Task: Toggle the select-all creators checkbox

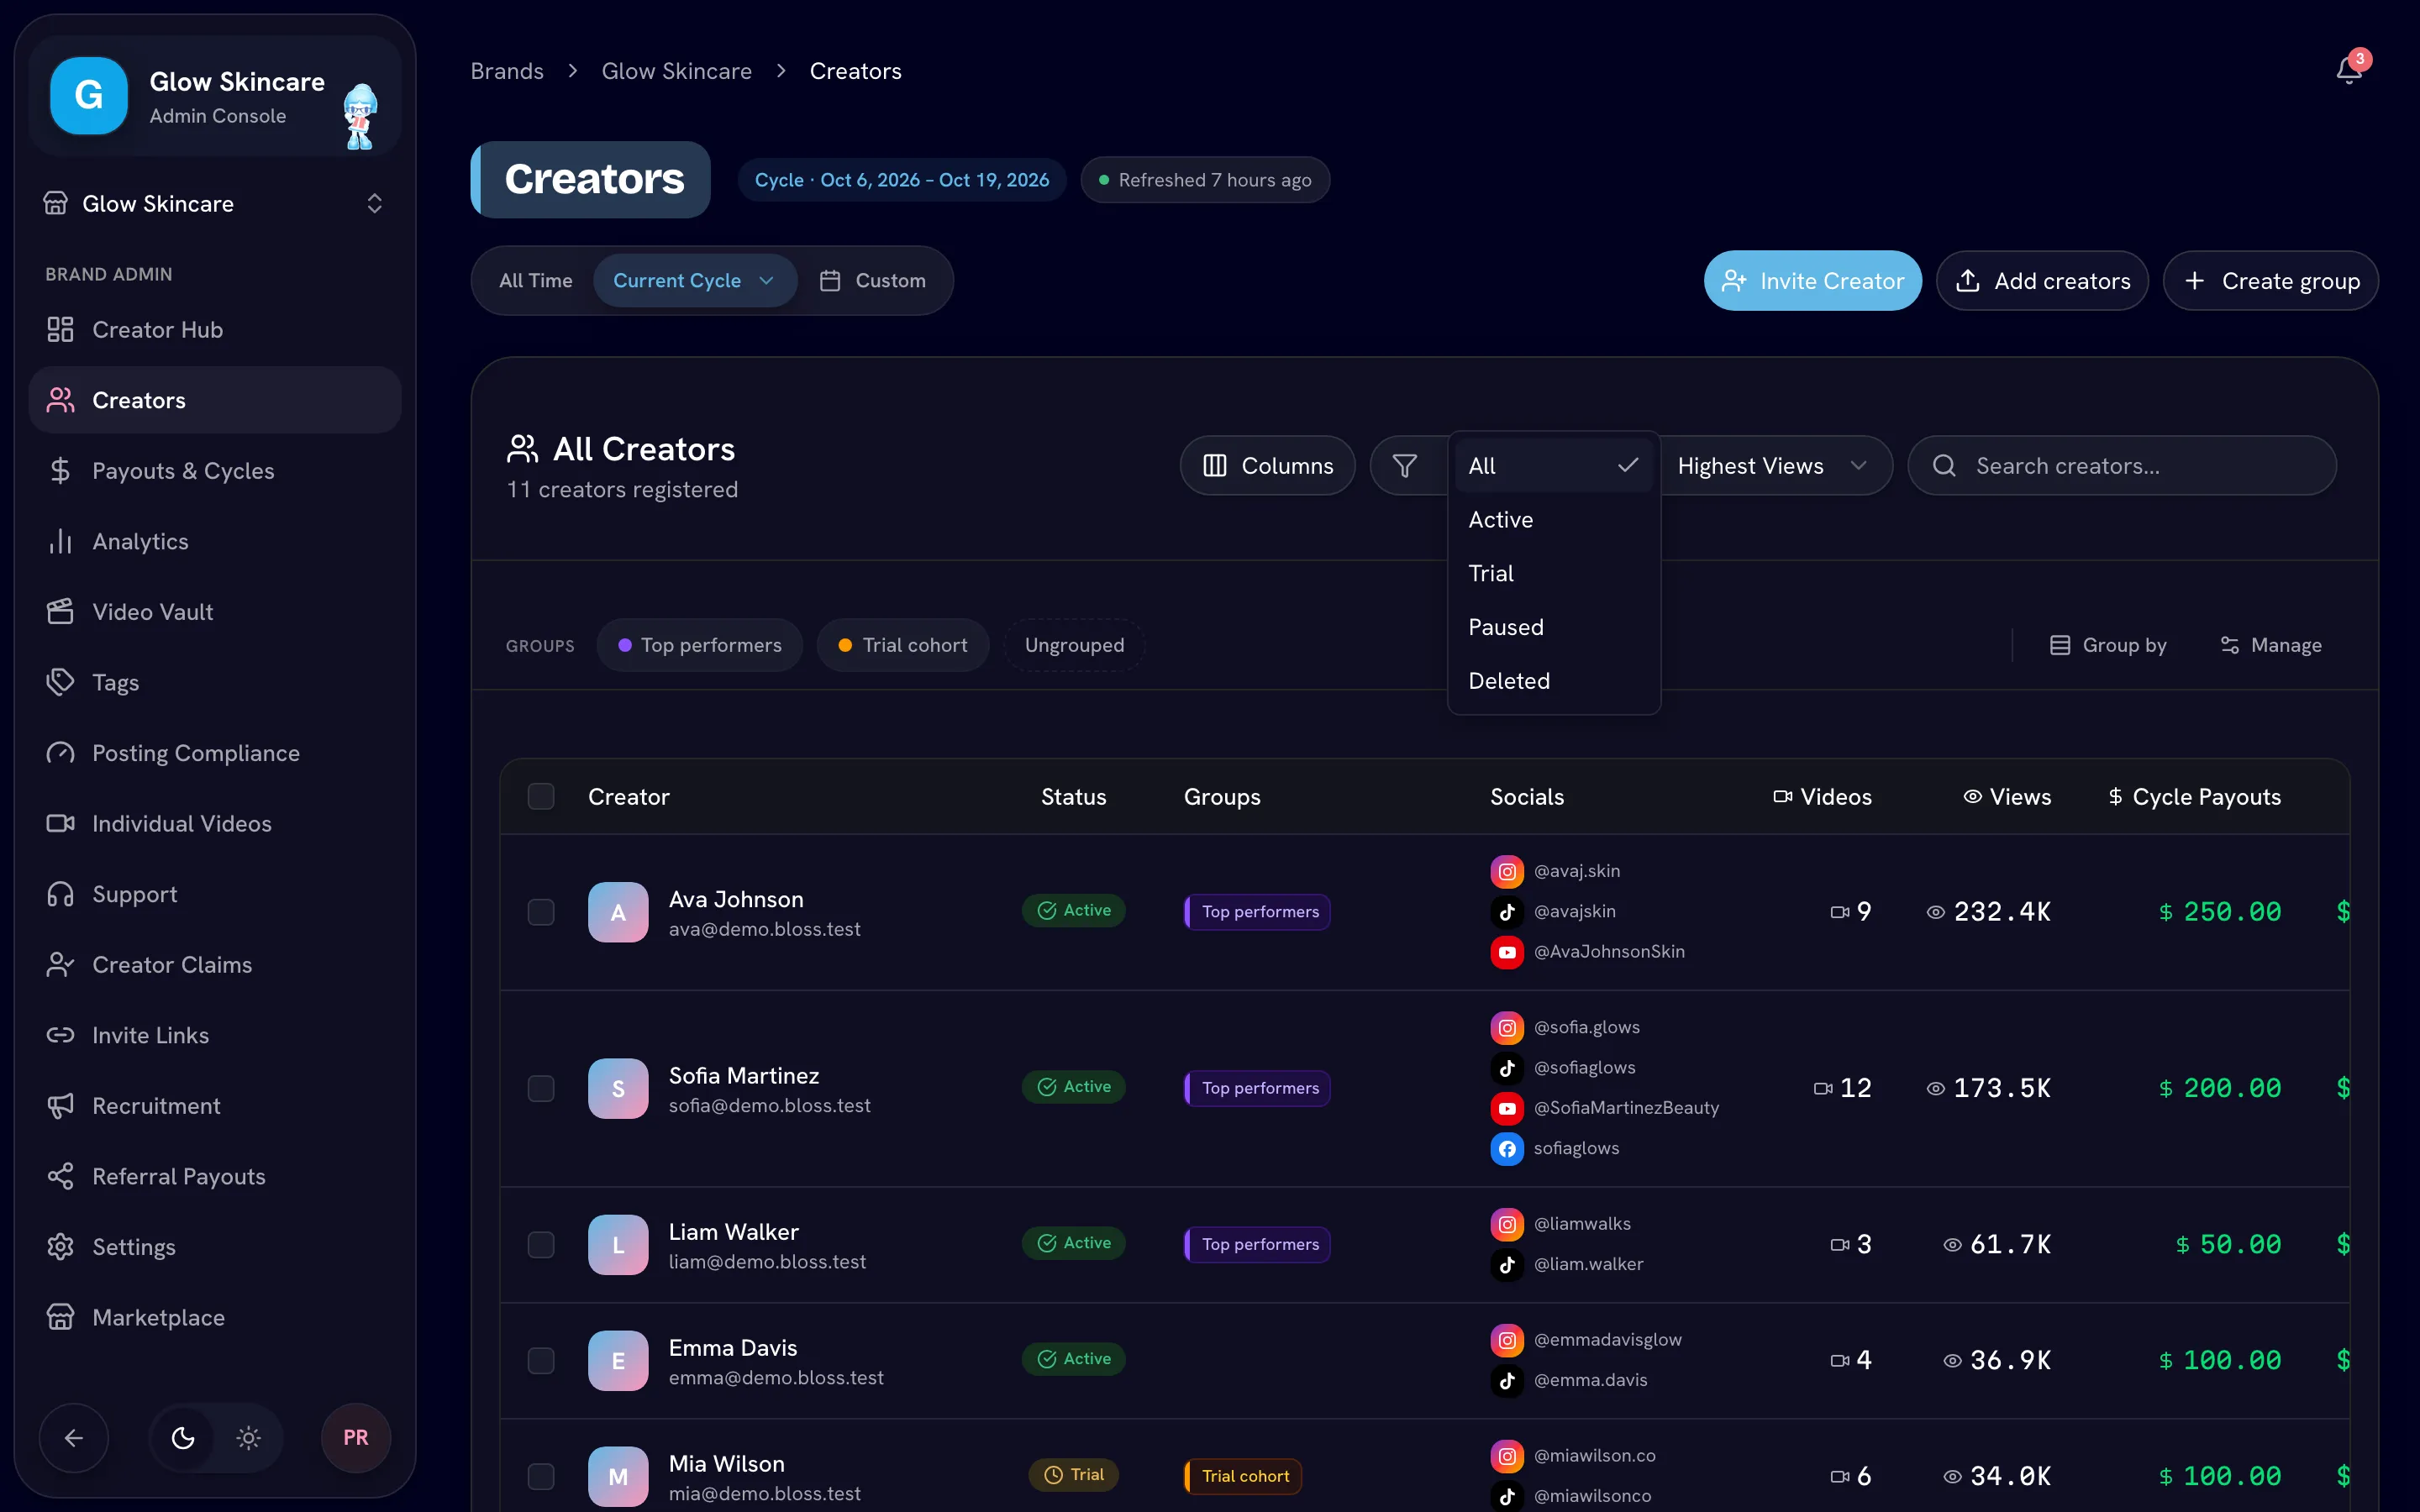Action: click(541, 796)
